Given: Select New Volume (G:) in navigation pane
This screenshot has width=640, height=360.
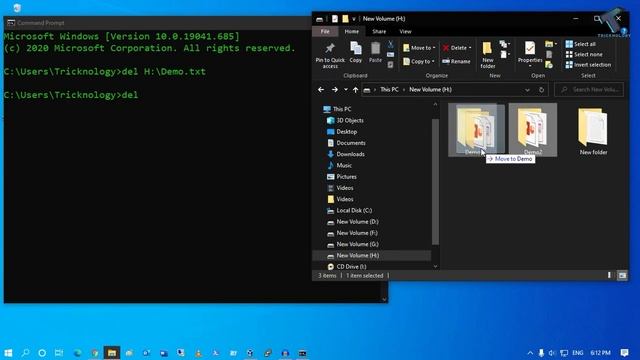Looking at the screenshot, I should tap(353, 244).
